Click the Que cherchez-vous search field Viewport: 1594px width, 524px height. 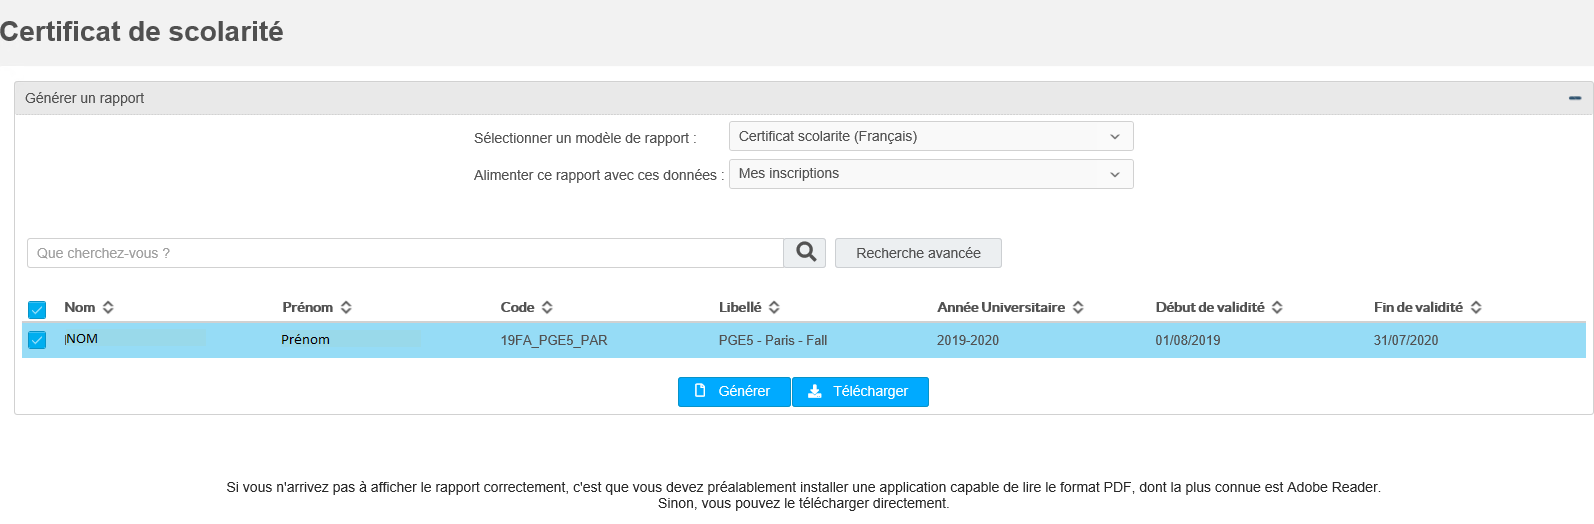pyautogui.click(x=405, y=253)
